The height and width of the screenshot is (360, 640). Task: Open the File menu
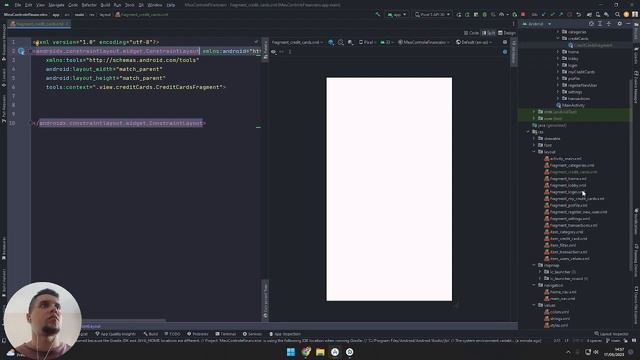pos(18,5)
